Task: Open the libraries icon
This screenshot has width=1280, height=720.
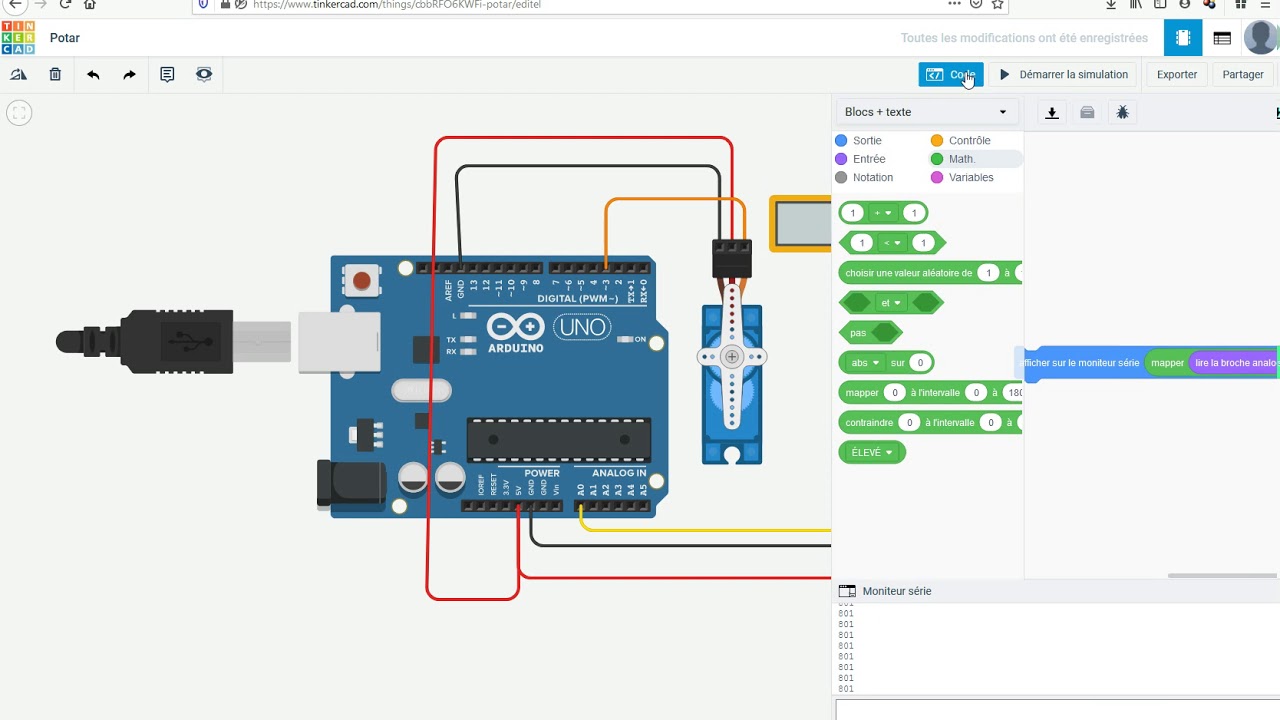Action: click(1087, 113)
